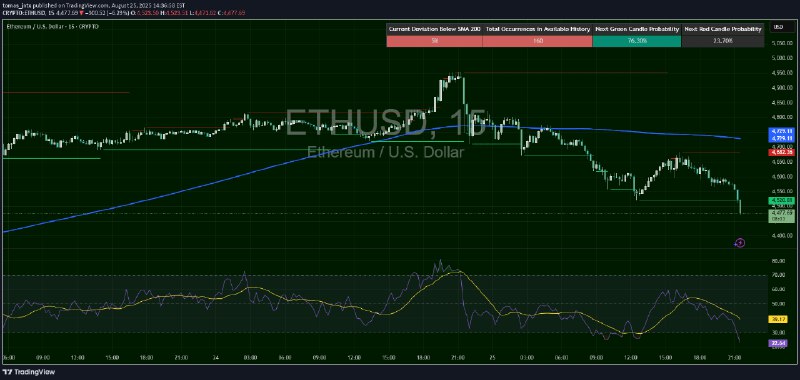This screenshot has height=380, width=800.
Task: Click the blue SMA price label on axis
Action: click(x=781, y=135)
